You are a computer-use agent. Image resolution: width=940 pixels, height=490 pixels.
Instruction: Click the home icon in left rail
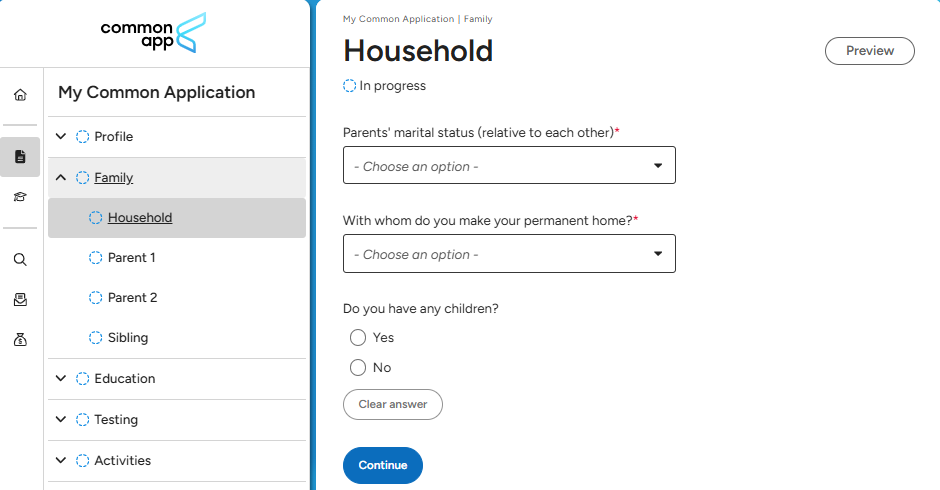pos(20,95)
